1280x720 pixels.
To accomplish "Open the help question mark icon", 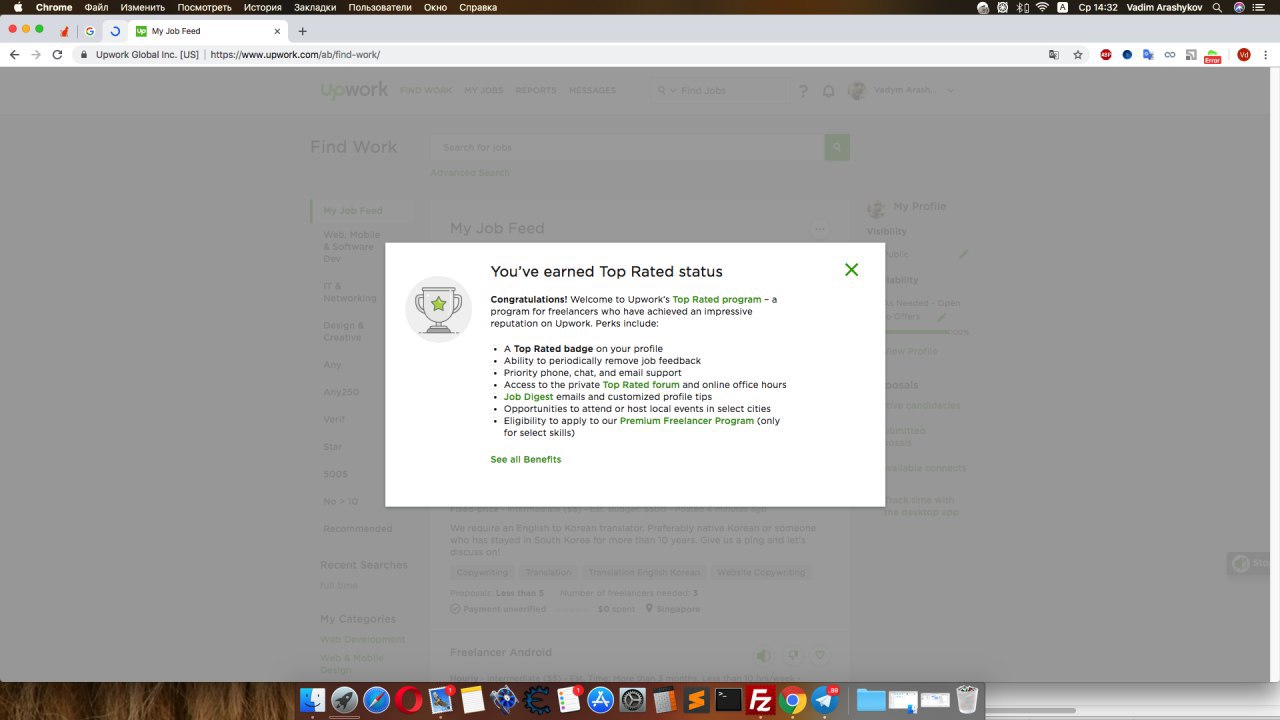I will (x=803, y=91).
